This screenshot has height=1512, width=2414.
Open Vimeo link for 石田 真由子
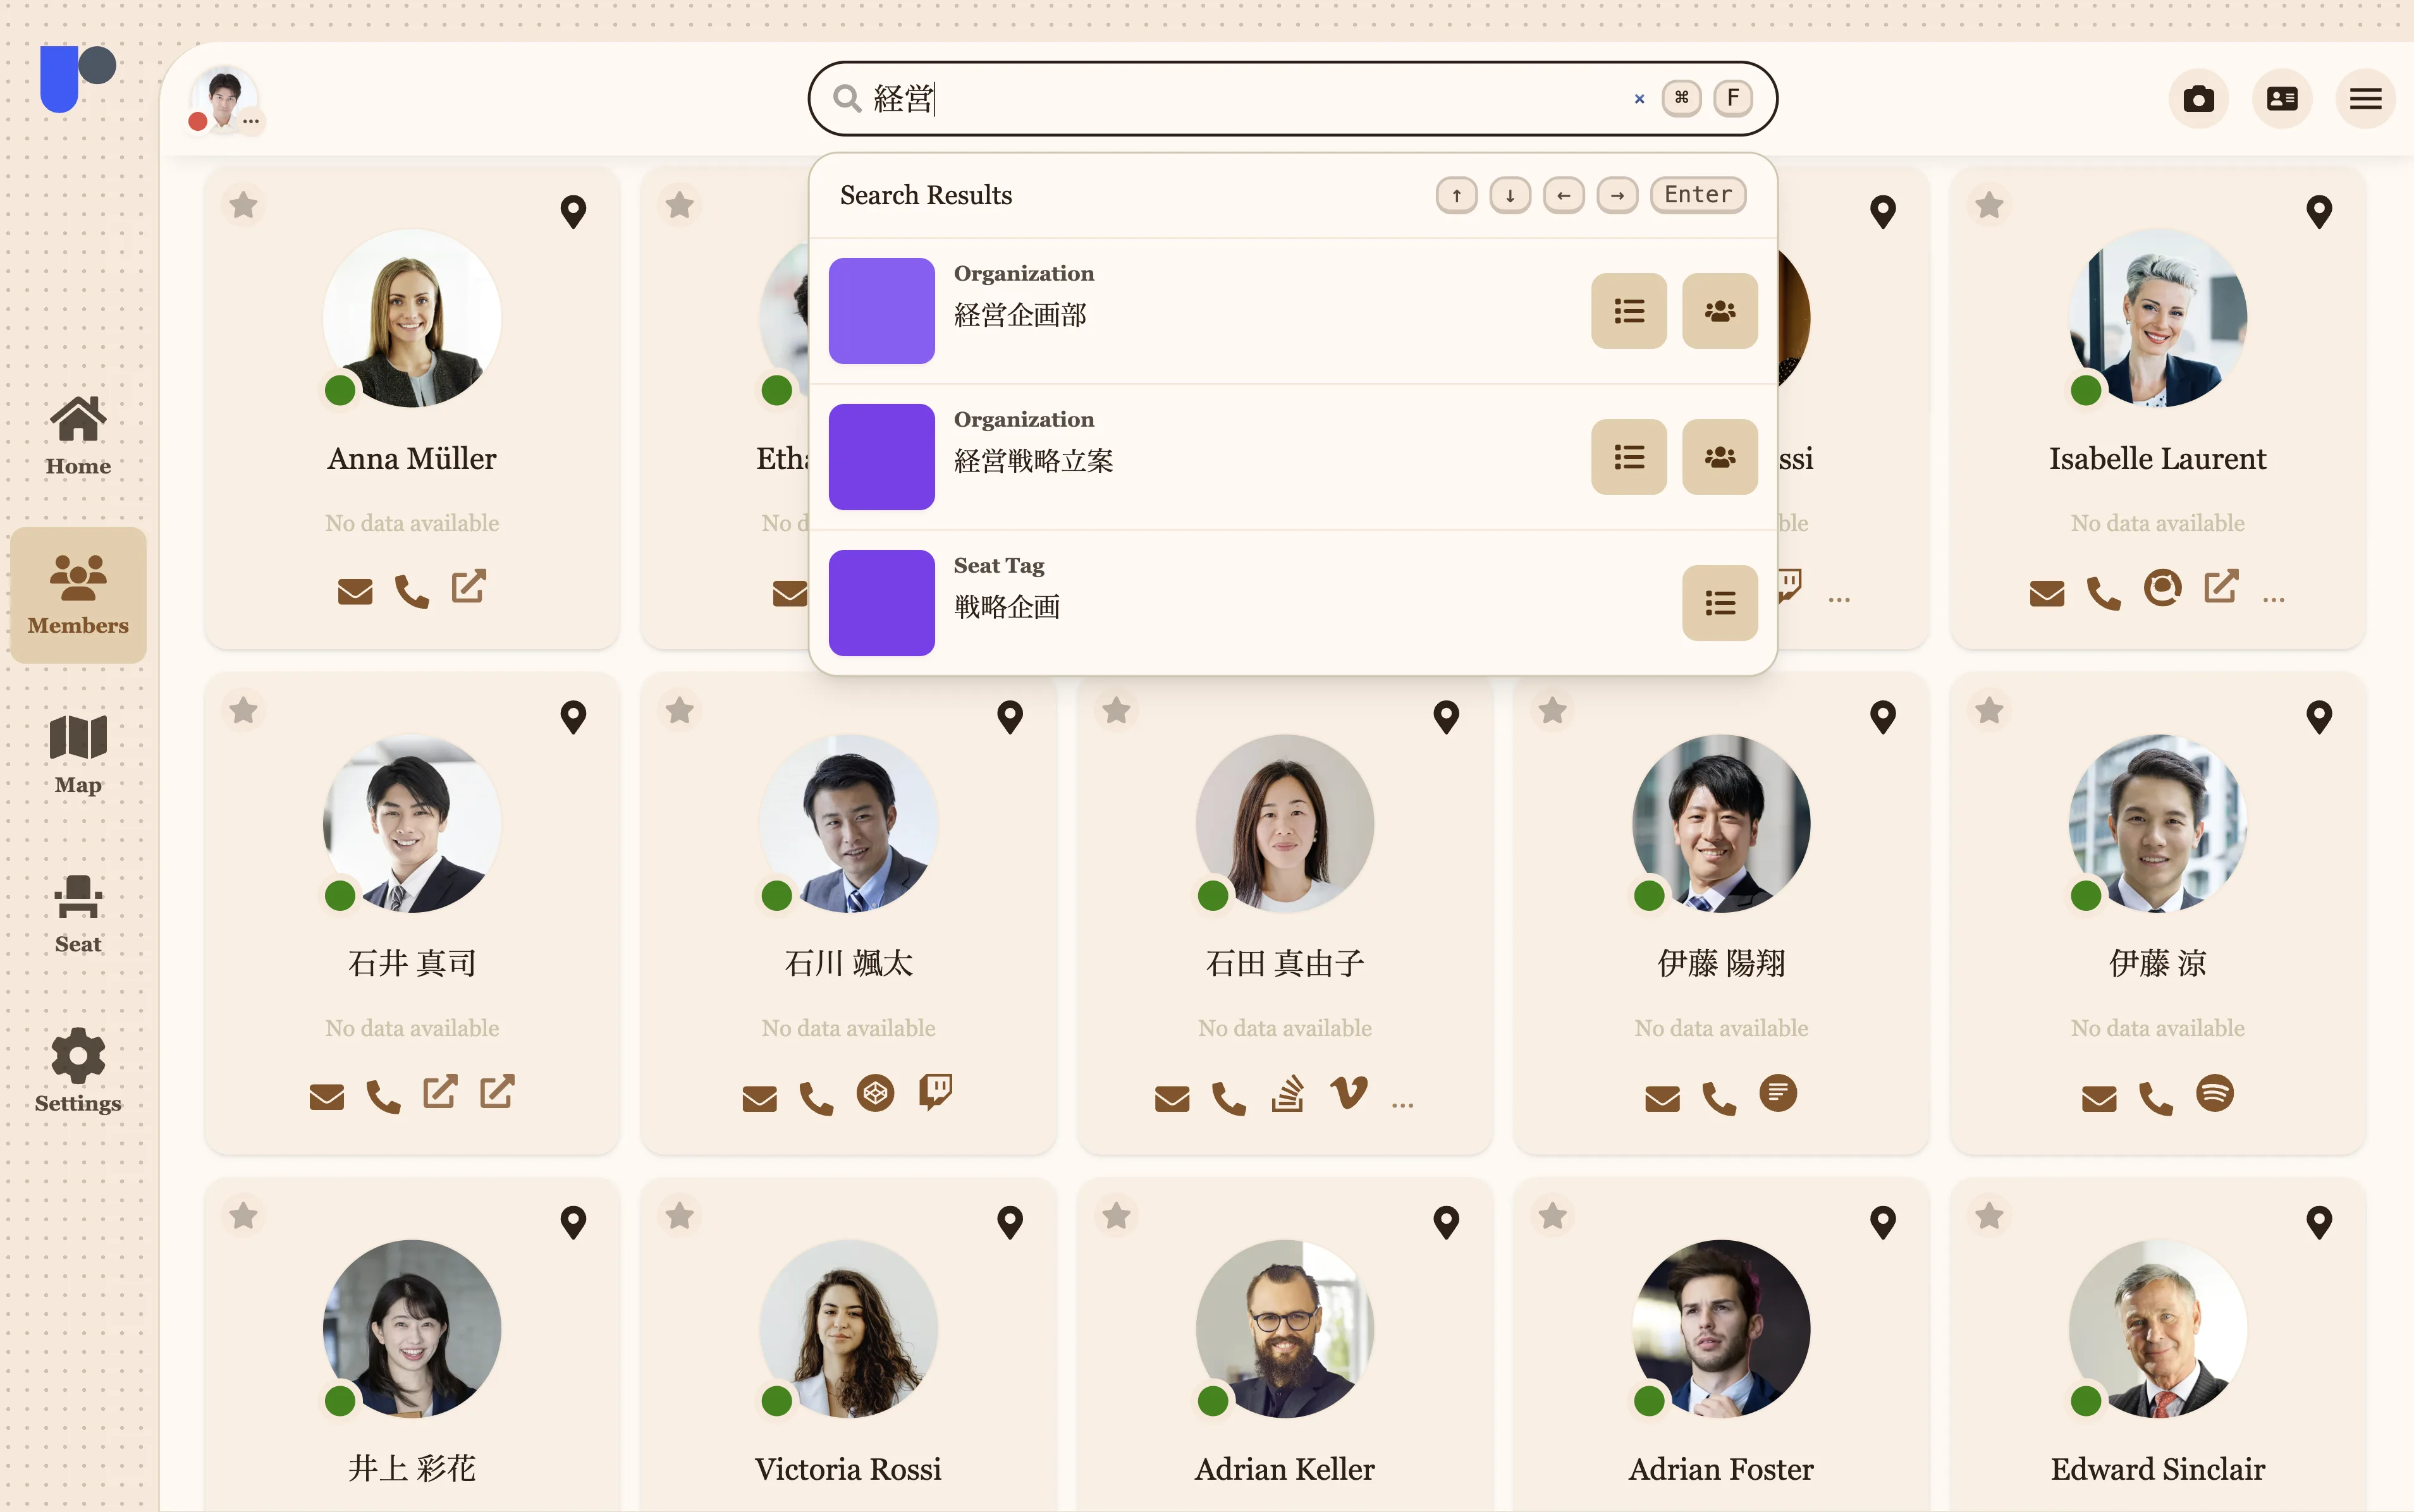point(1349,1092)
